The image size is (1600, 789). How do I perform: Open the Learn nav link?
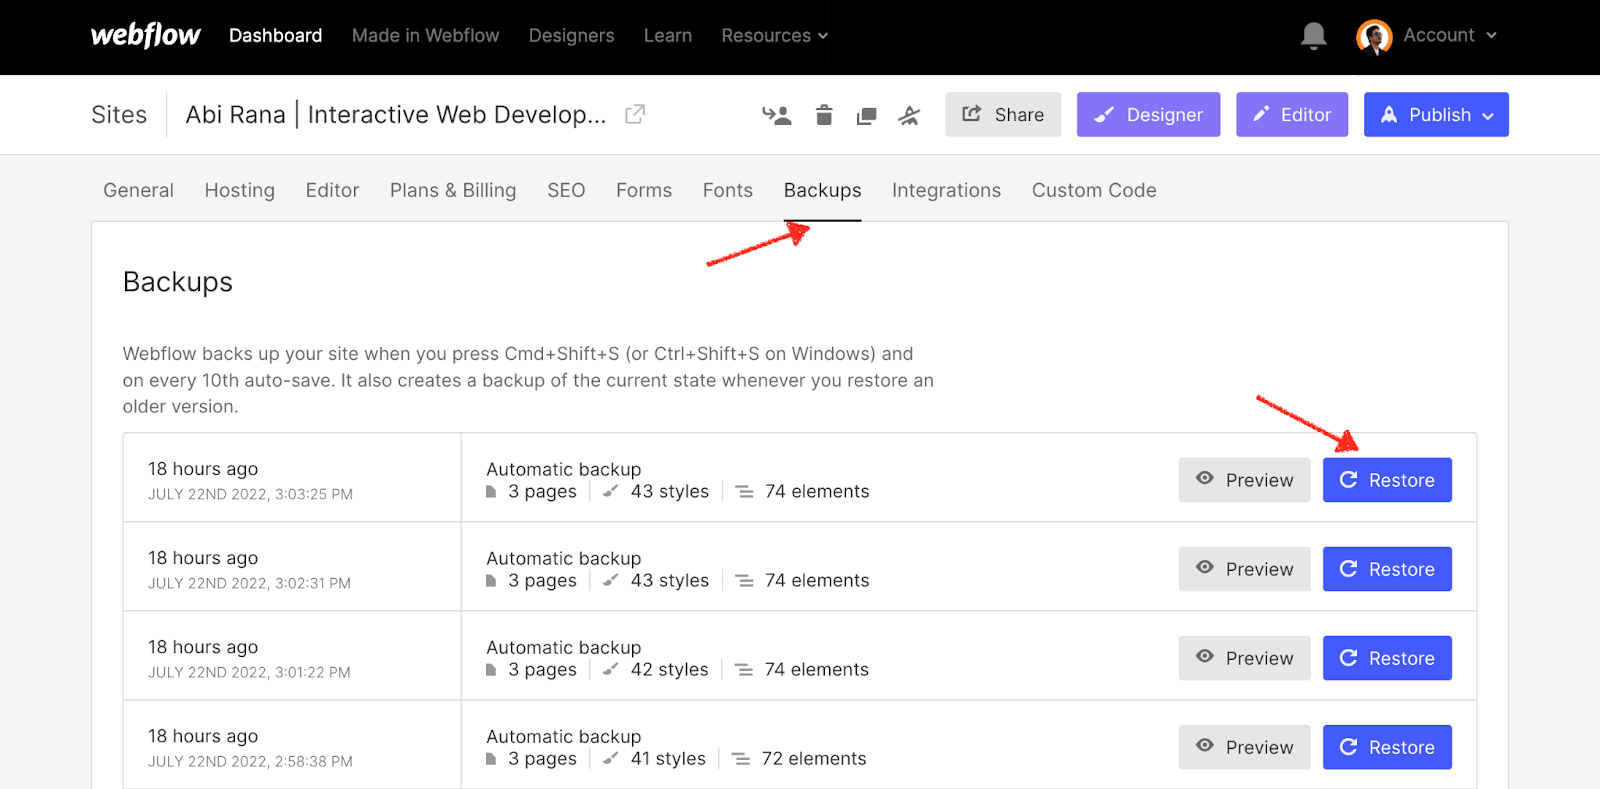668,35
